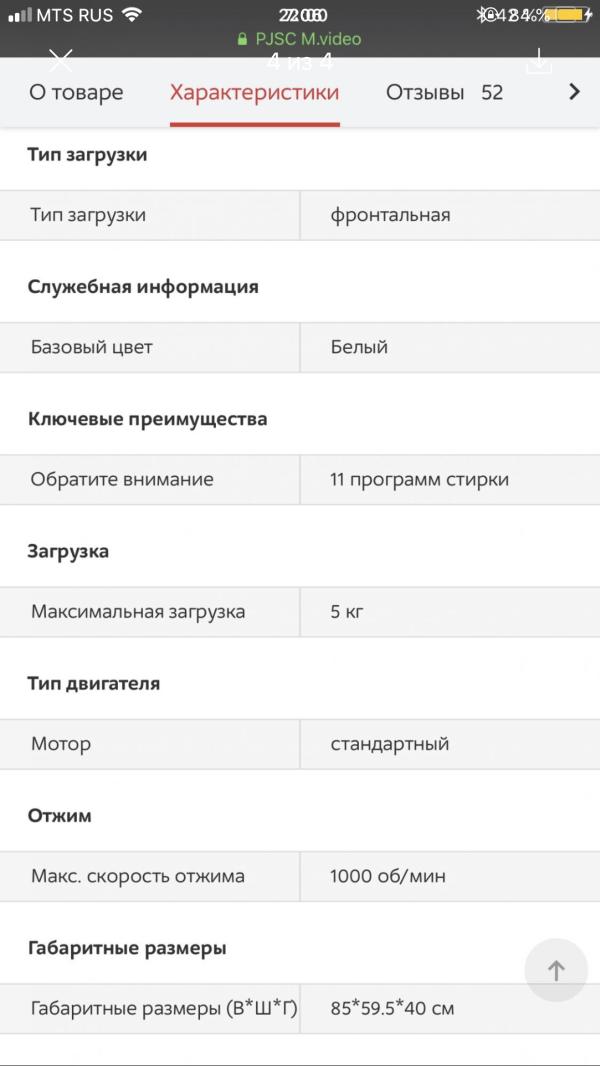Tap the Wi-Fi status icon
600x1066 pixels.
coord(131,15)
